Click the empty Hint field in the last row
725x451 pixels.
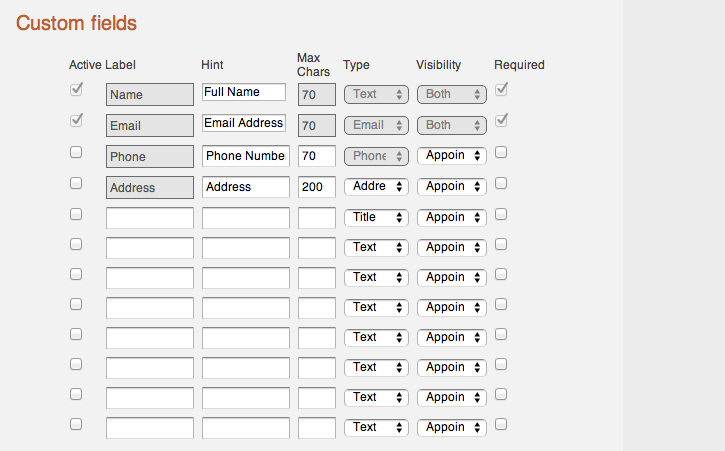246,428
